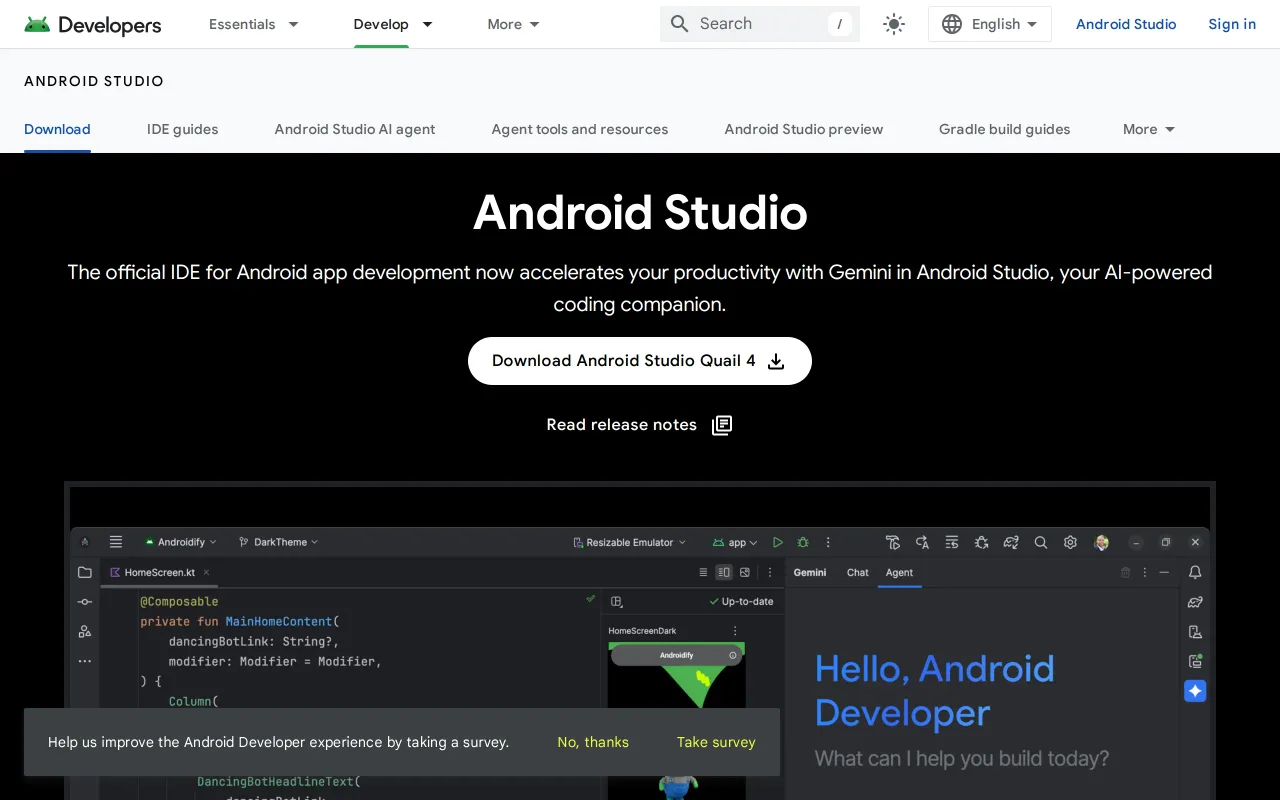The image size is (1280, 800).
Task: Click the Take survey button
Action: pyautogui.click(x=716, y=742)
